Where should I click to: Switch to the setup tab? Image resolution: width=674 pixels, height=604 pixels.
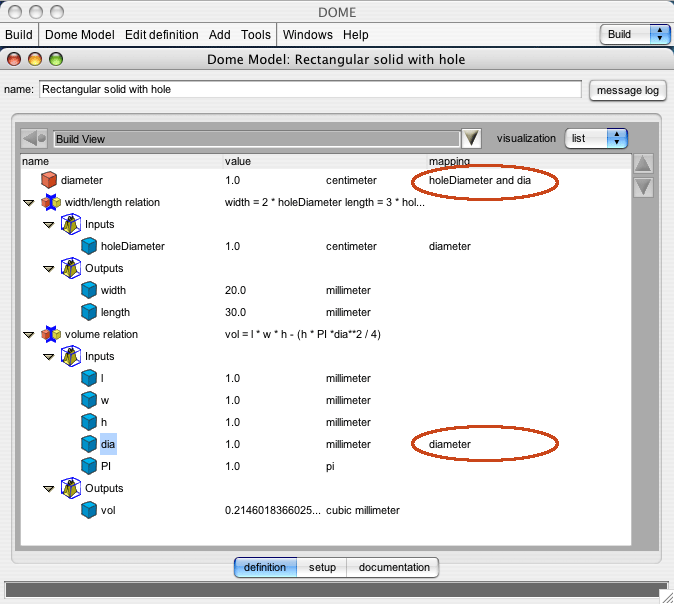322,567
